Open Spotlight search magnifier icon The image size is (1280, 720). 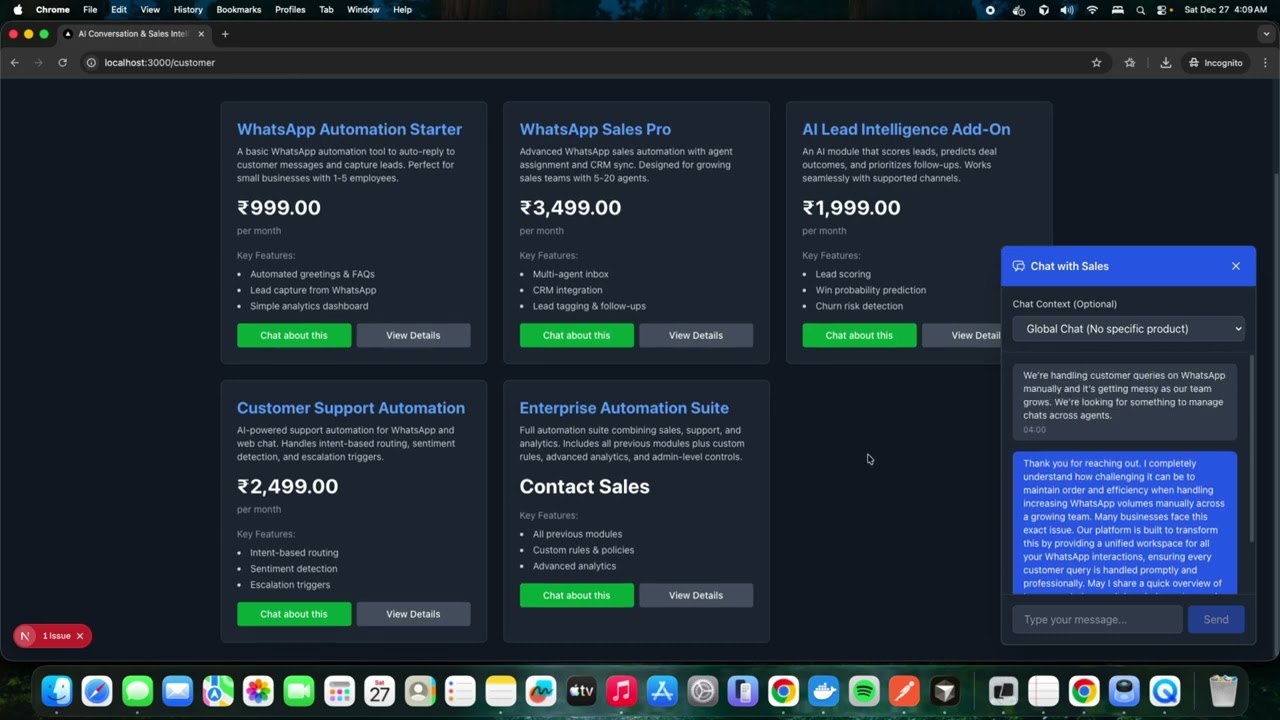pos(1141,9)
